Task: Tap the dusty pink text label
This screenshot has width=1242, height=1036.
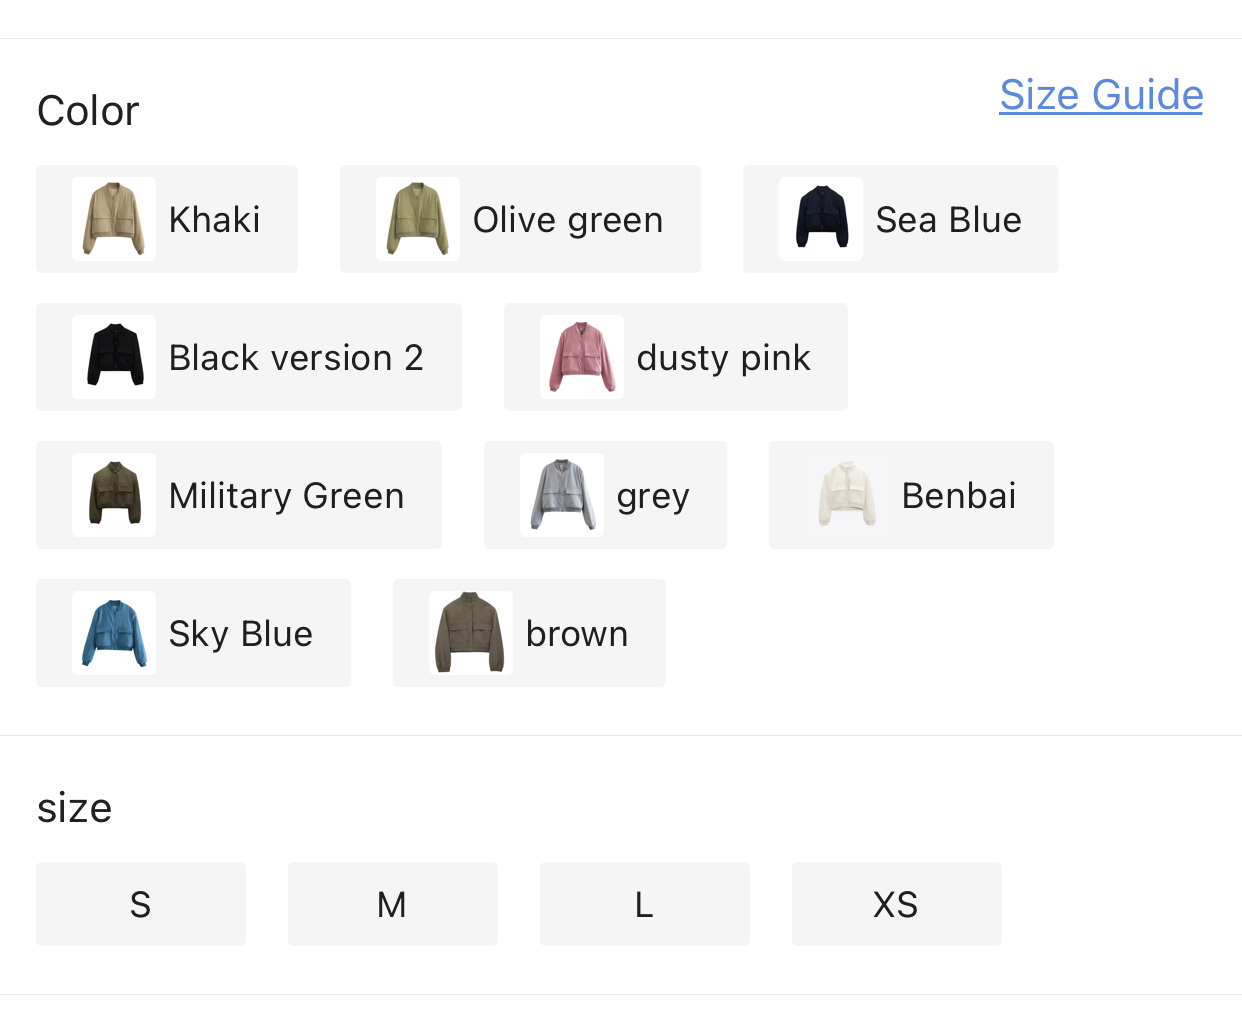Action: [723, 358]
